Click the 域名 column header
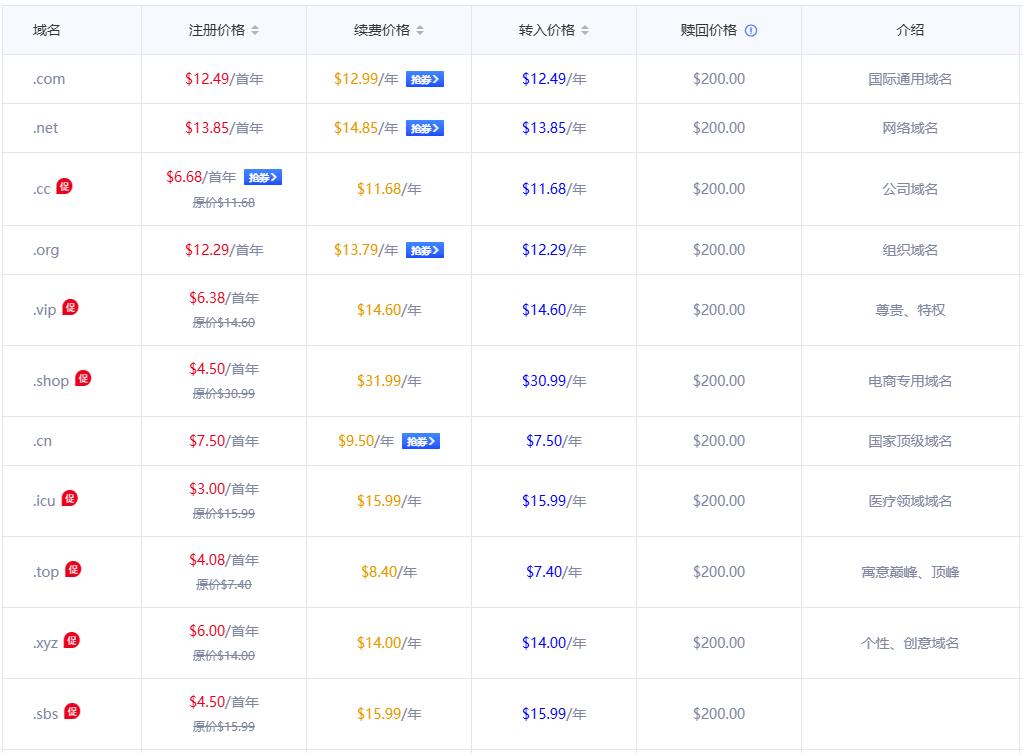This screenshot has width=1023, height=753. click(47, 30)
